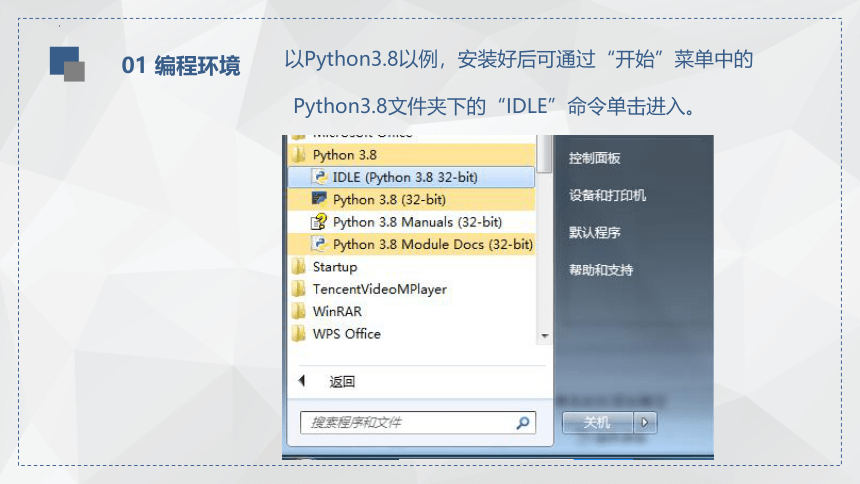The width and height of the screenshot is (860, 484).
Task: Click the WPS Office folder icon
Action: tap(299, 334)
